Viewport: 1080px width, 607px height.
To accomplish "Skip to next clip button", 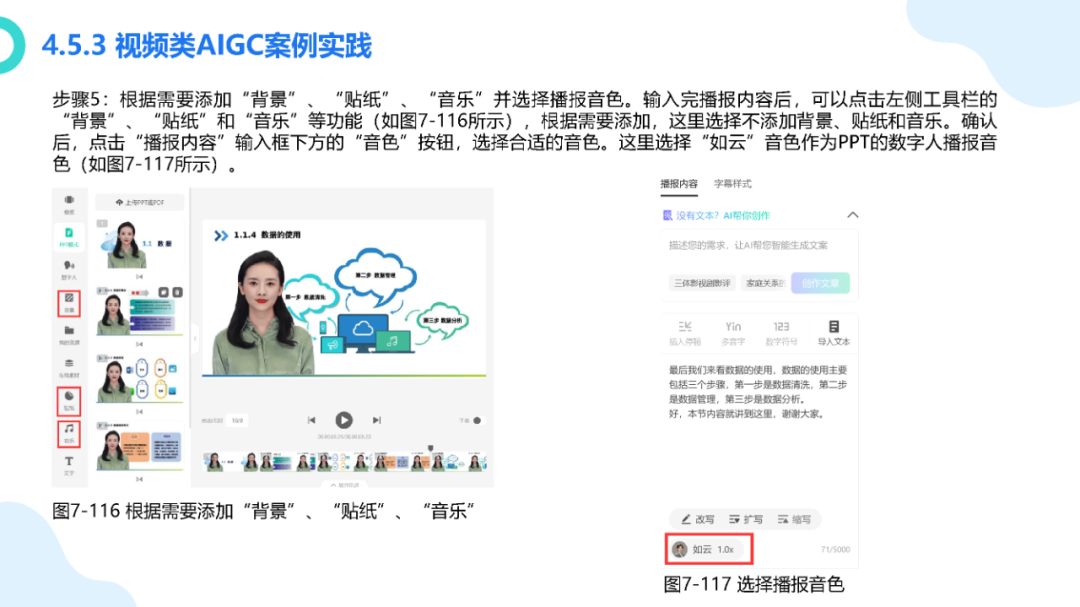I will pos(376,420).
